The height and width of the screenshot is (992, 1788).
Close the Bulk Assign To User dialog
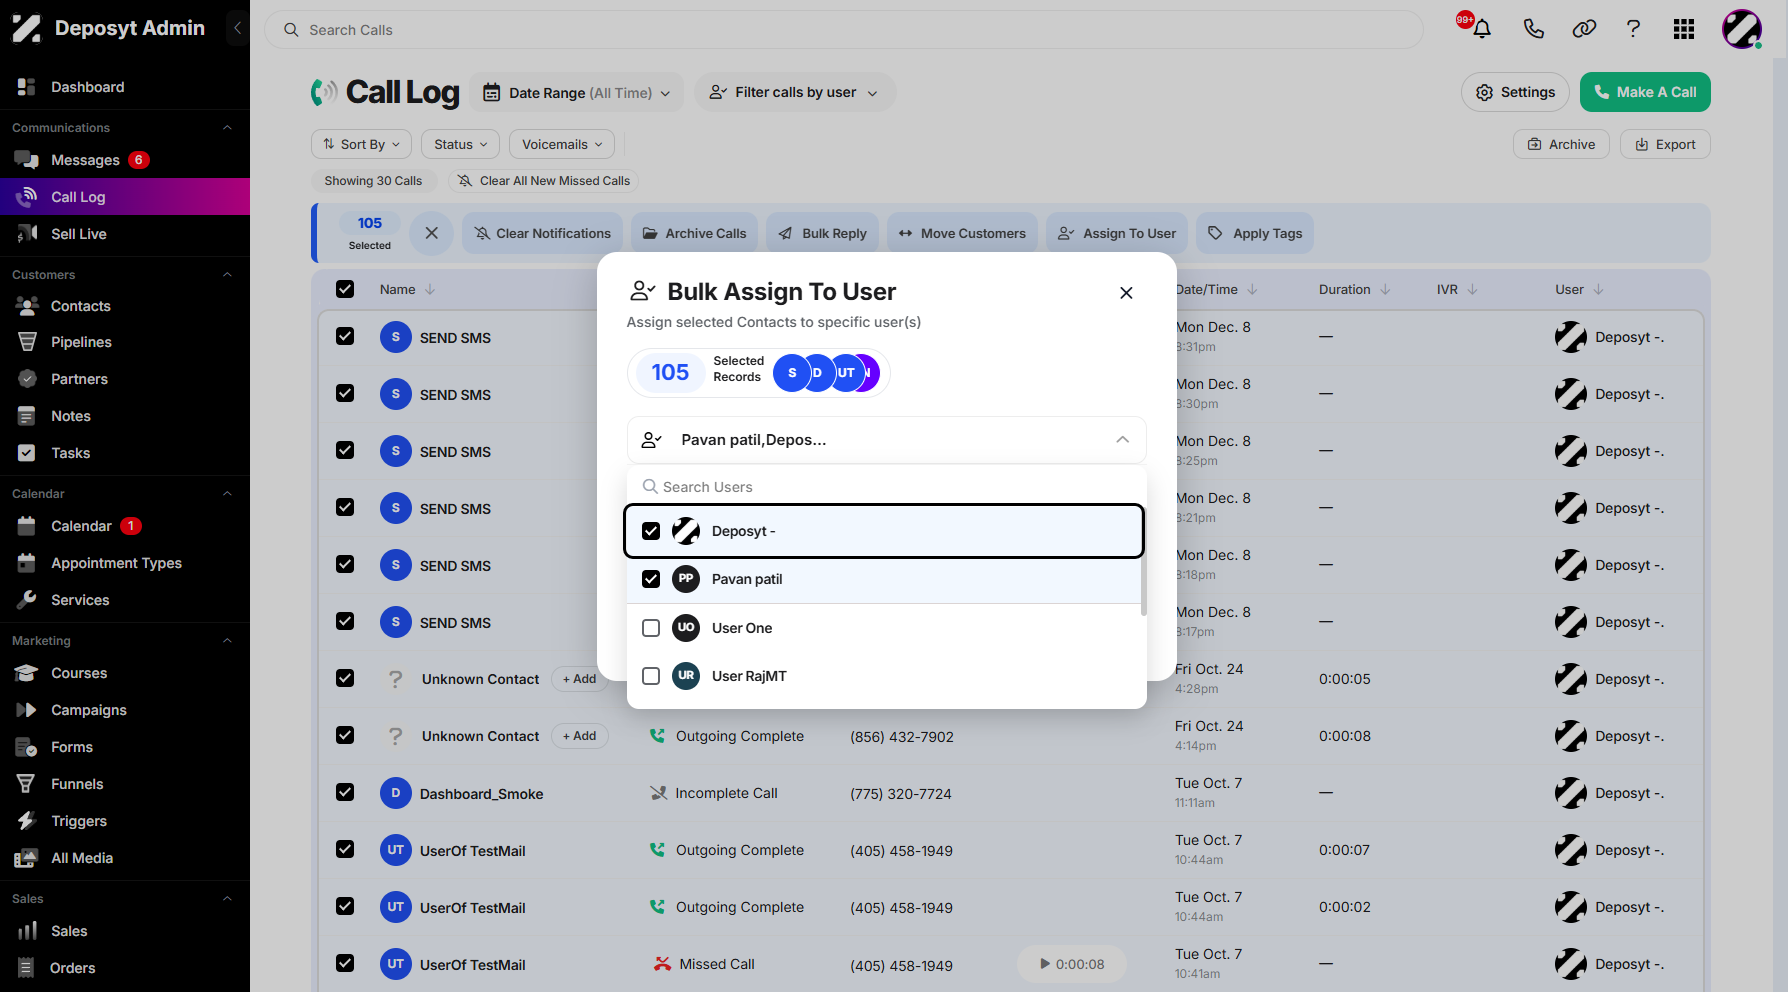1126,293
